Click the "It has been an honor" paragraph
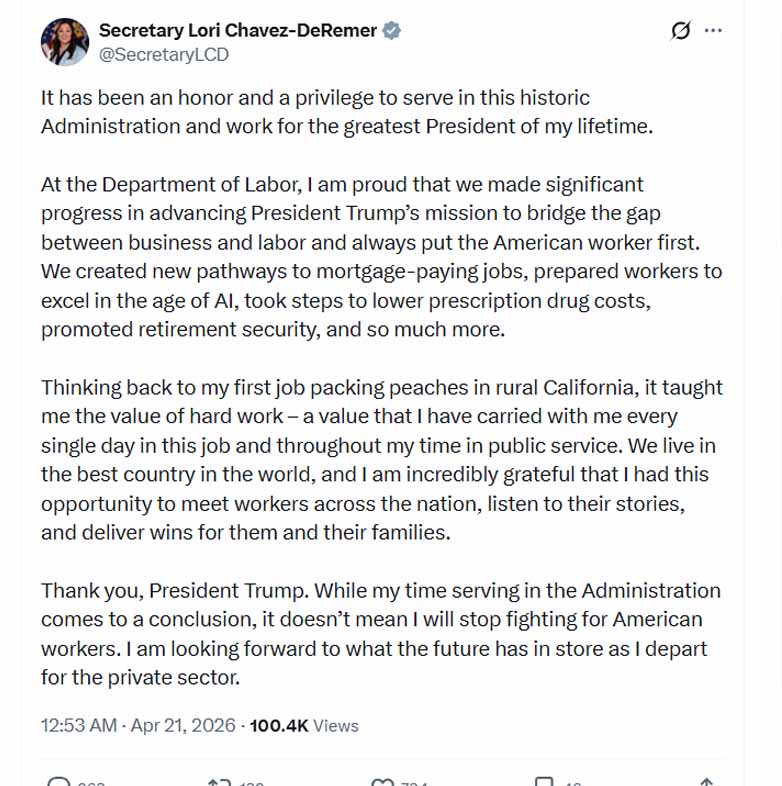The width and height of the screenshot is (782, 786). [346, 112]
